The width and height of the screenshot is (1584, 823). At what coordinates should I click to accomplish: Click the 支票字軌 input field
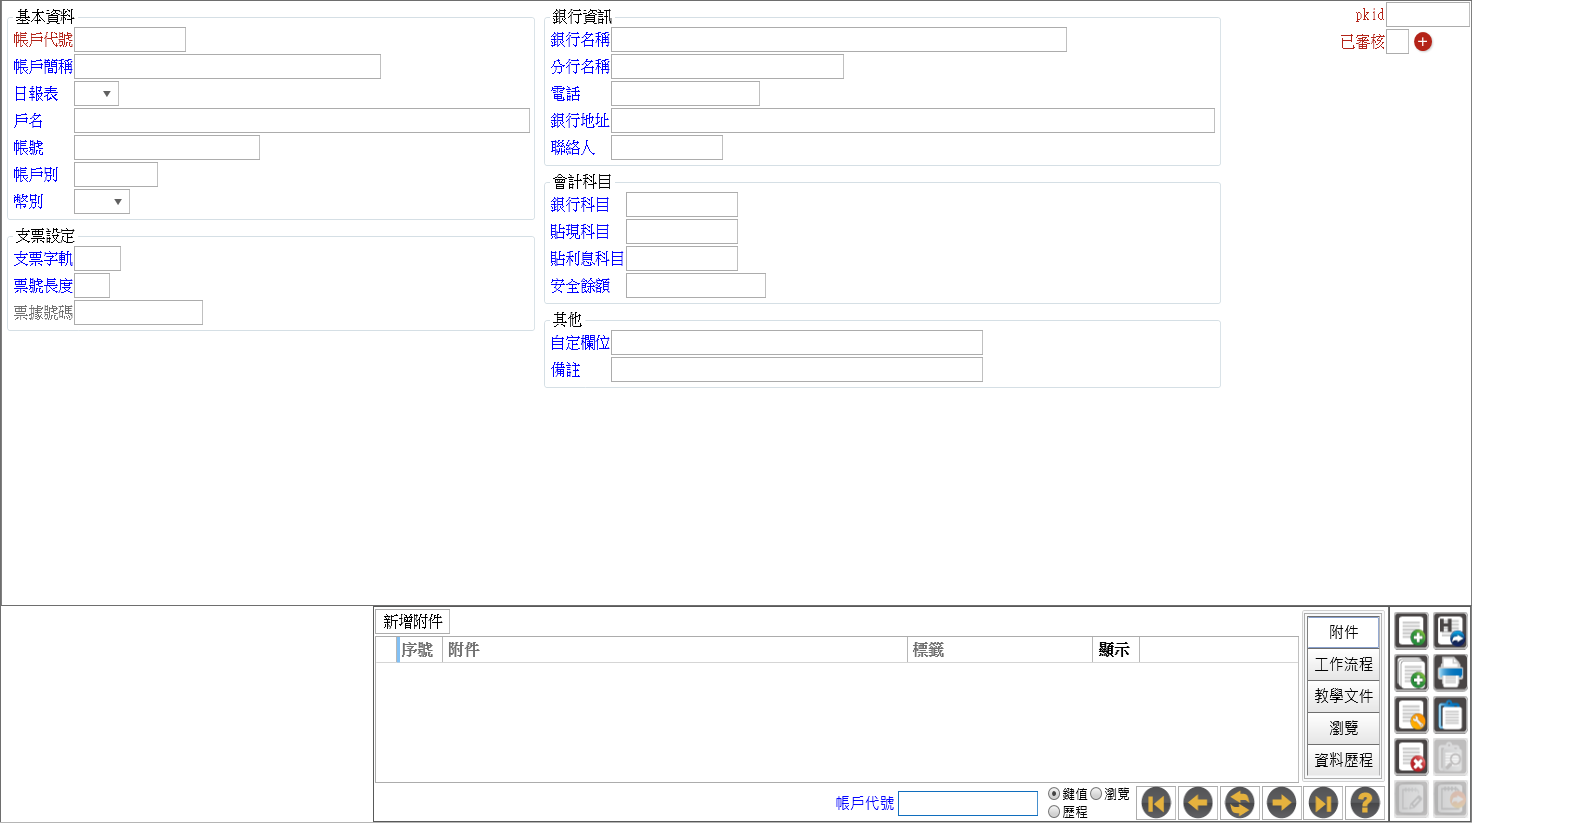(x=98, y=259)
